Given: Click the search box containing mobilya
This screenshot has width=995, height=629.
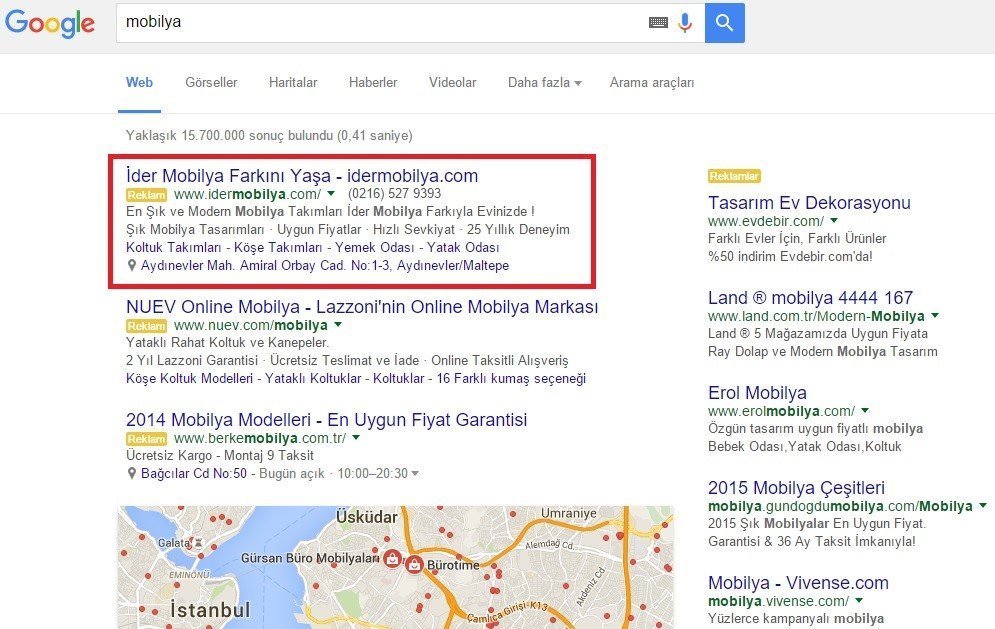Looking at the screenshot, I should 380,22.
